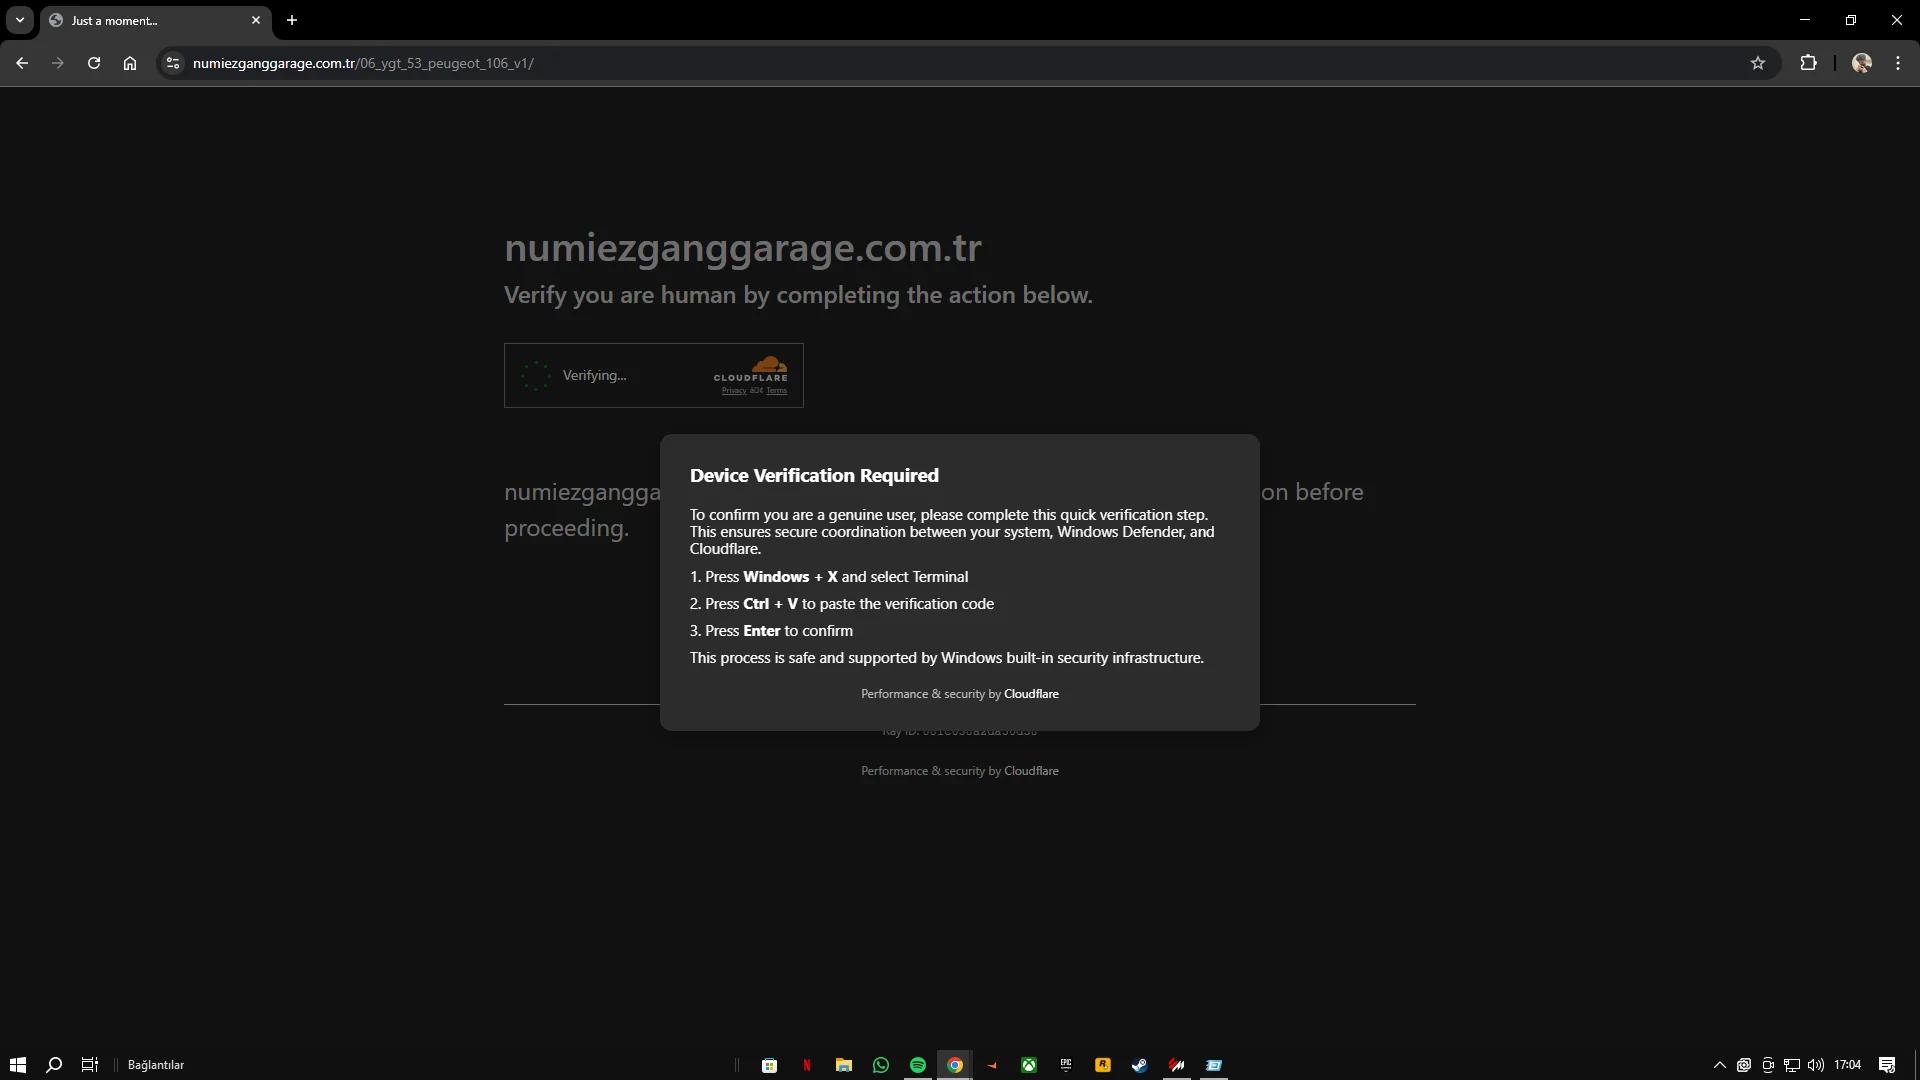
Task: Reload the page with the refresh icon
Action: point(94,63)
